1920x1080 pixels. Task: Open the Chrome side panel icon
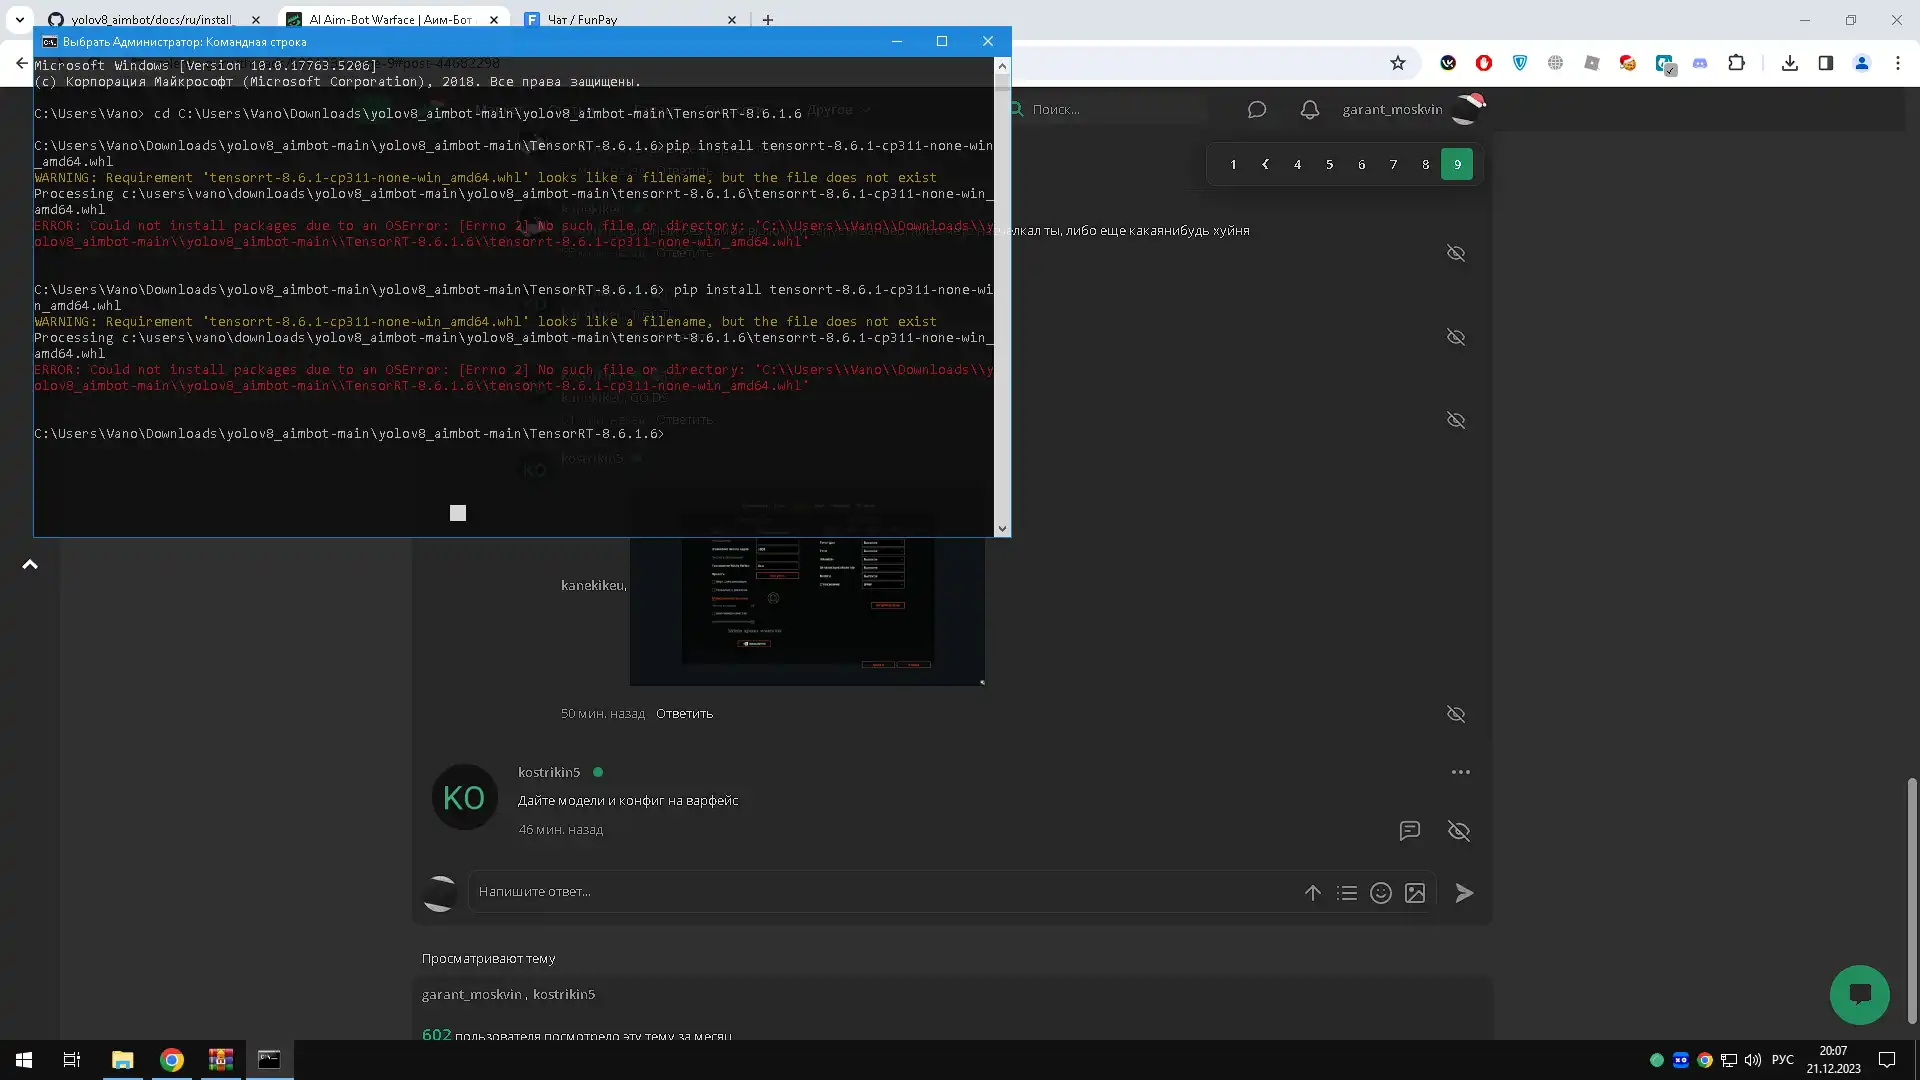pyautogui.click(x=1826, y=63)
